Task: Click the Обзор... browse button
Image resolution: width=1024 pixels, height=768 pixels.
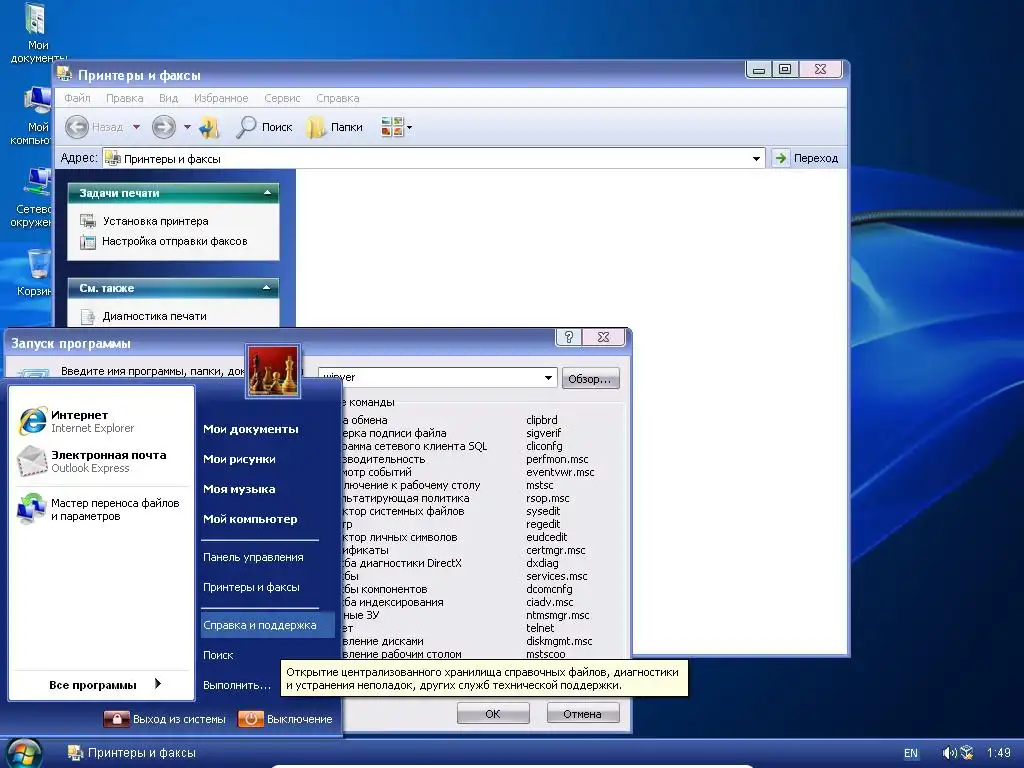Action: click(x=590, y=379)
